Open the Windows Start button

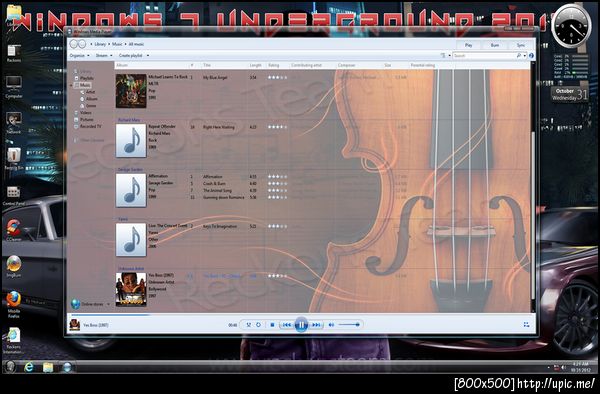pos(10,367)
